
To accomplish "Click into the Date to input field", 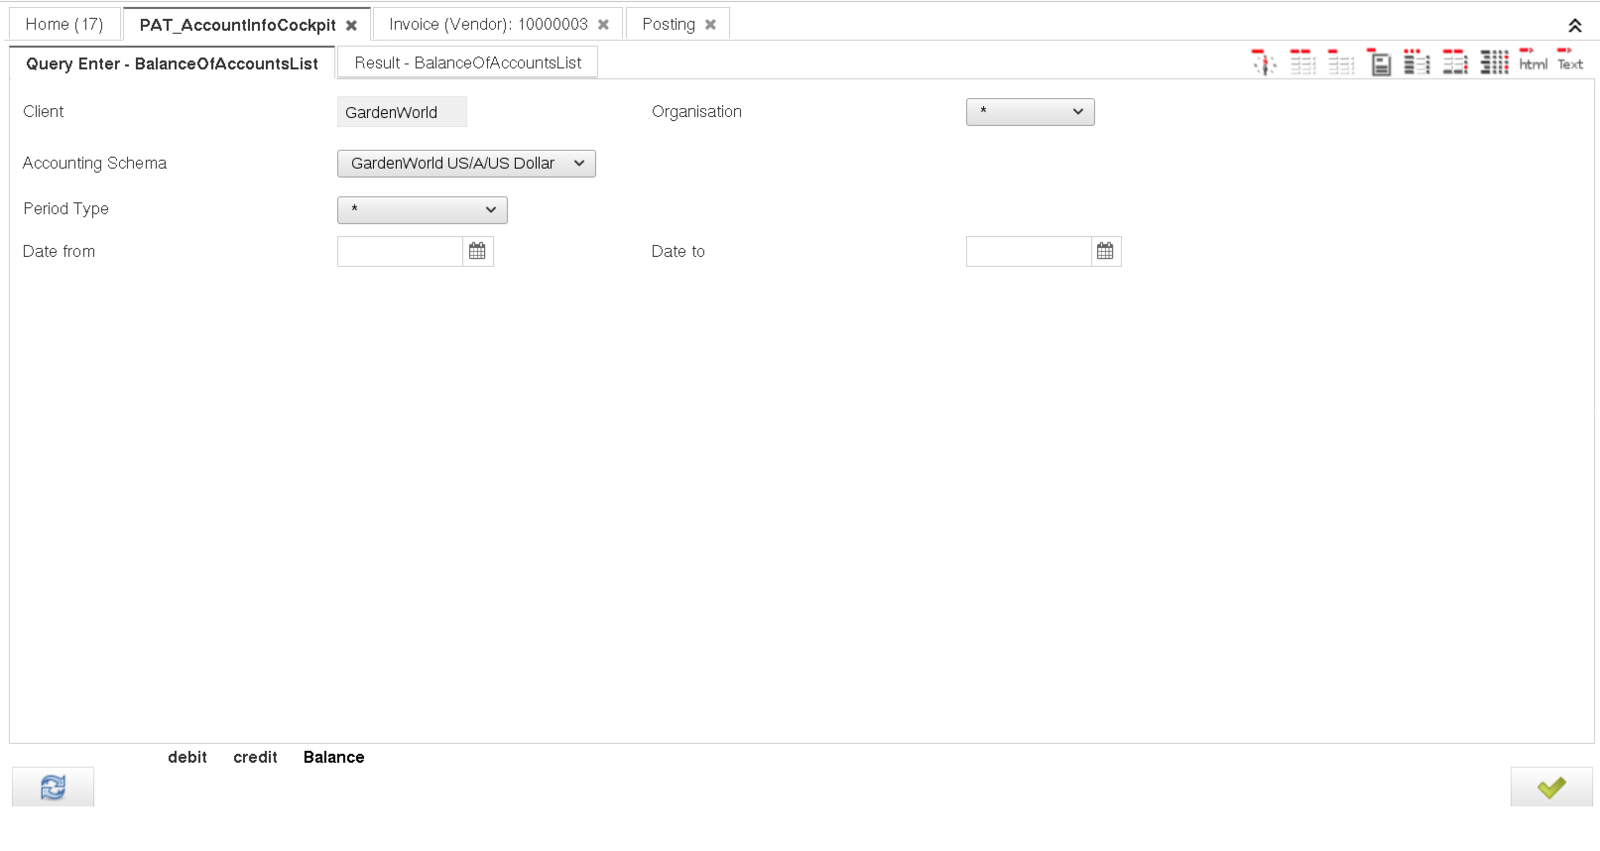I will tap(1028, 251).
